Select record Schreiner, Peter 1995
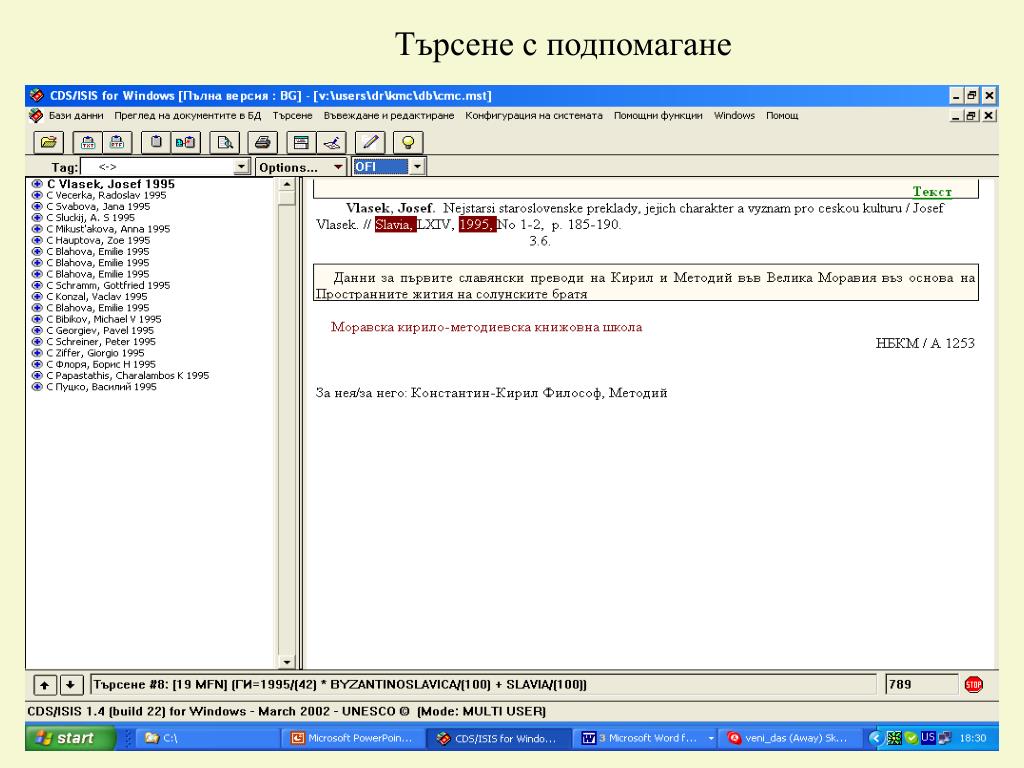This screenshot has height=768, width=1024. click(101, 342)
